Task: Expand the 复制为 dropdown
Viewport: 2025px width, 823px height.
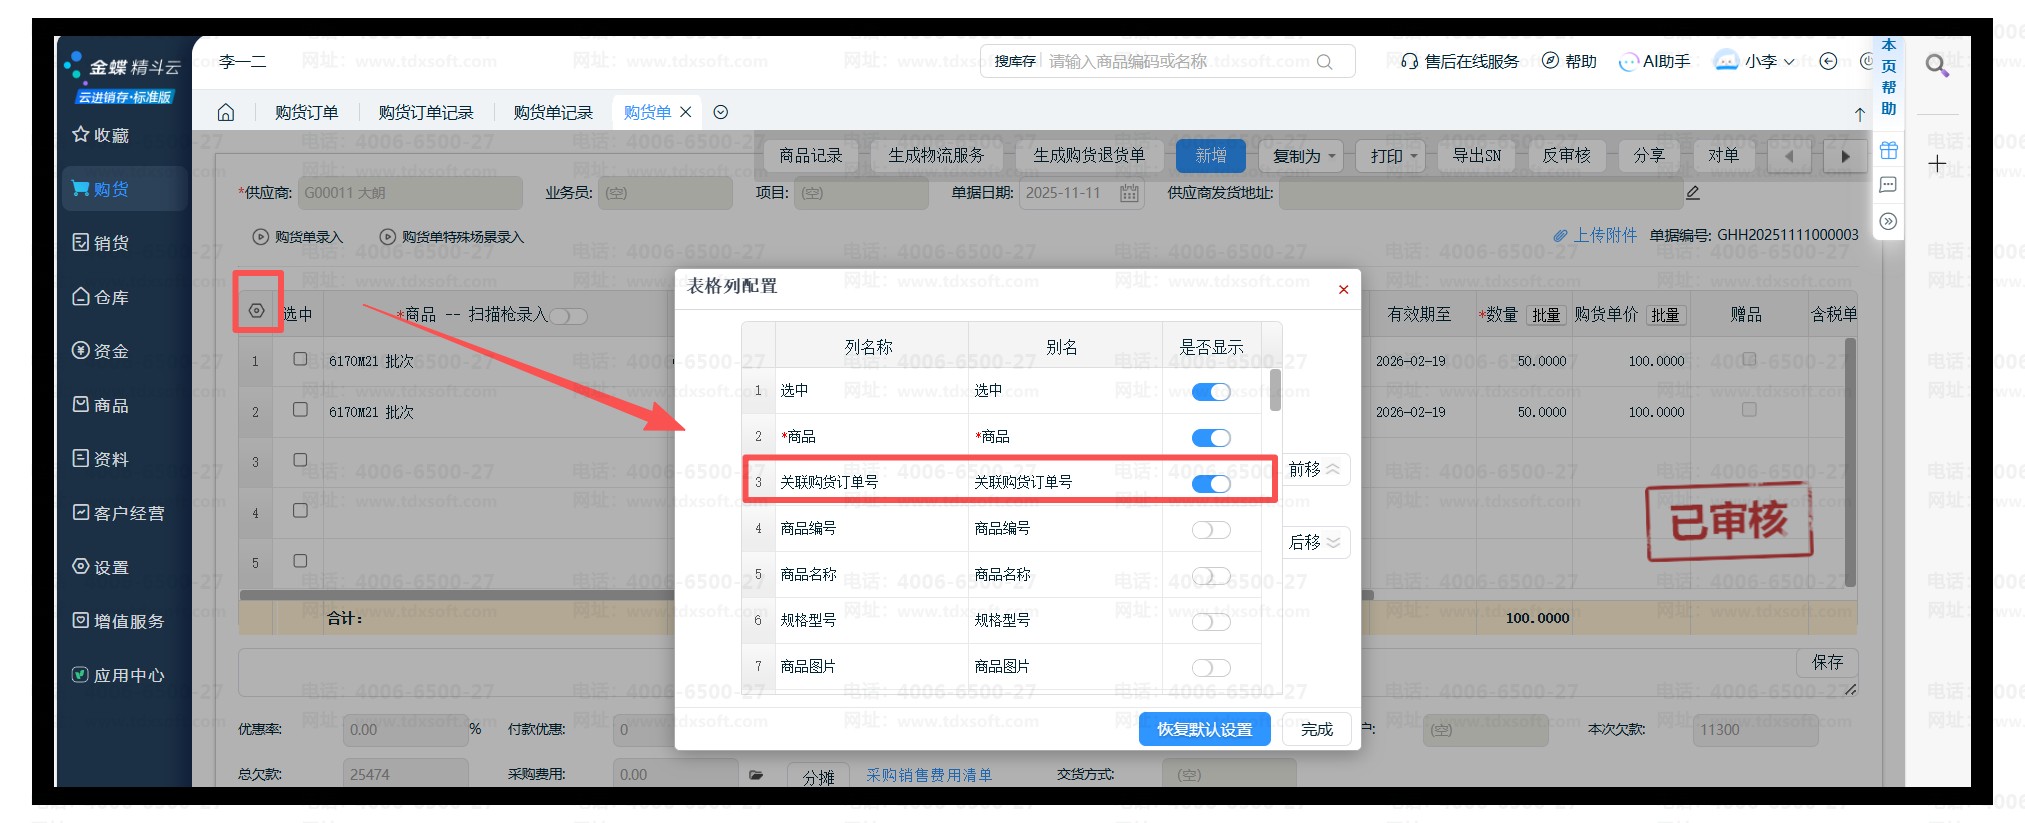Action: [x=1304, y=156]
